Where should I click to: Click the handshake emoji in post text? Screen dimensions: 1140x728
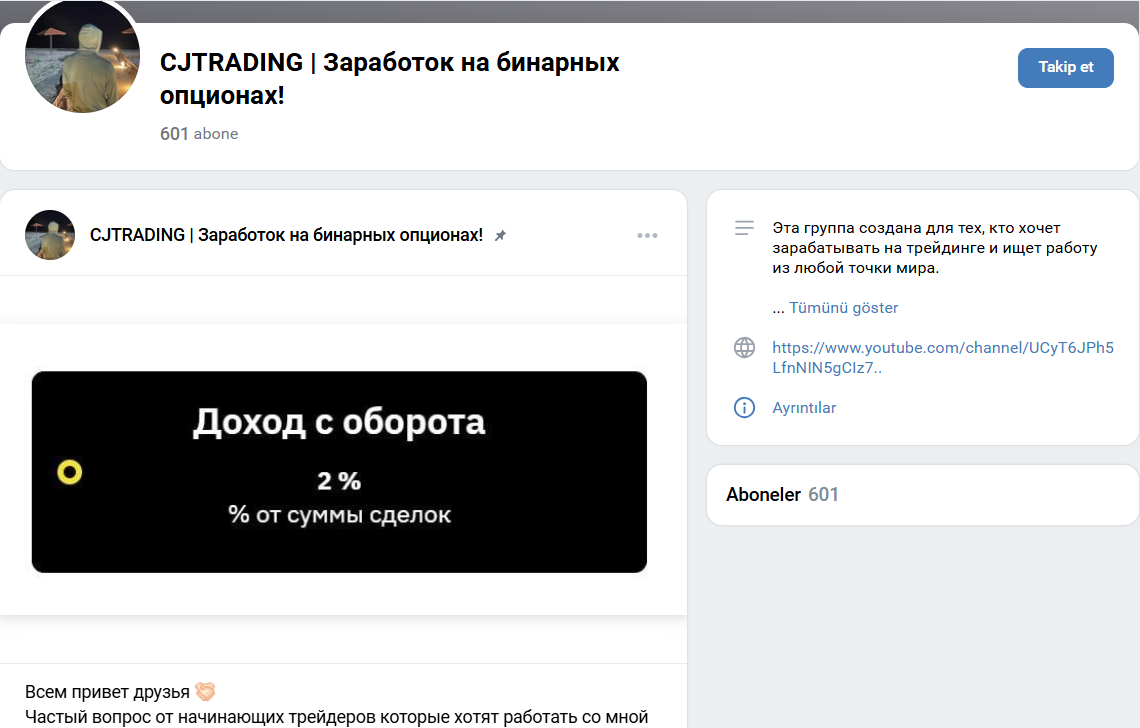point(205,692)
